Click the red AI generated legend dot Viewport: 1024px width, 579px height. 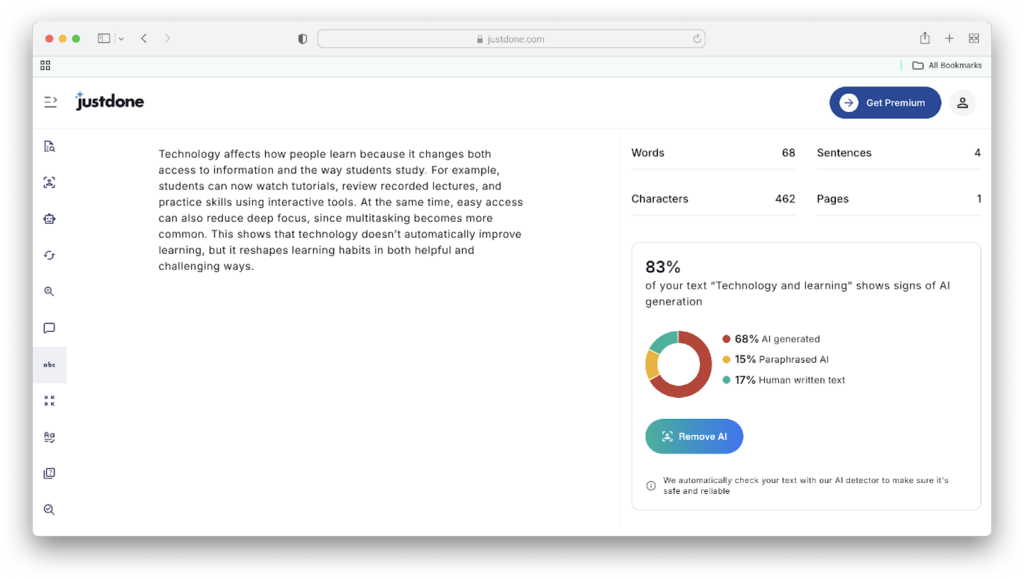click(x=726, y=339)
